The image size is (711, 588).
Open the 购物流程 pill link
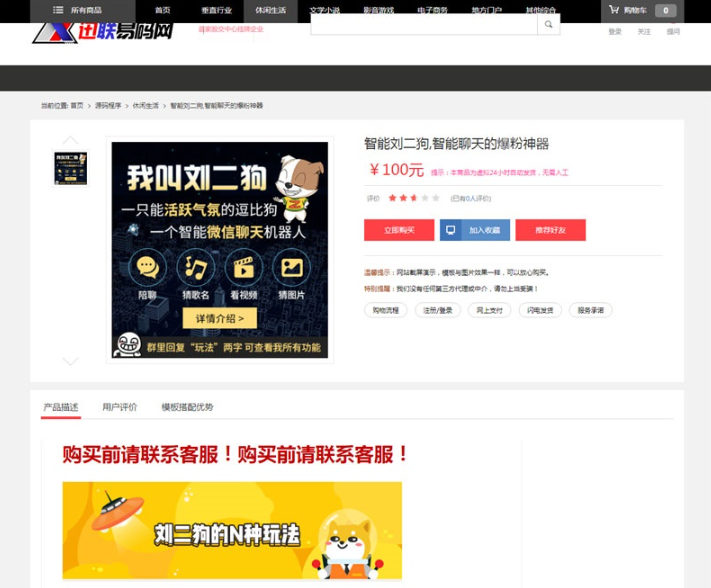(385, 310)
